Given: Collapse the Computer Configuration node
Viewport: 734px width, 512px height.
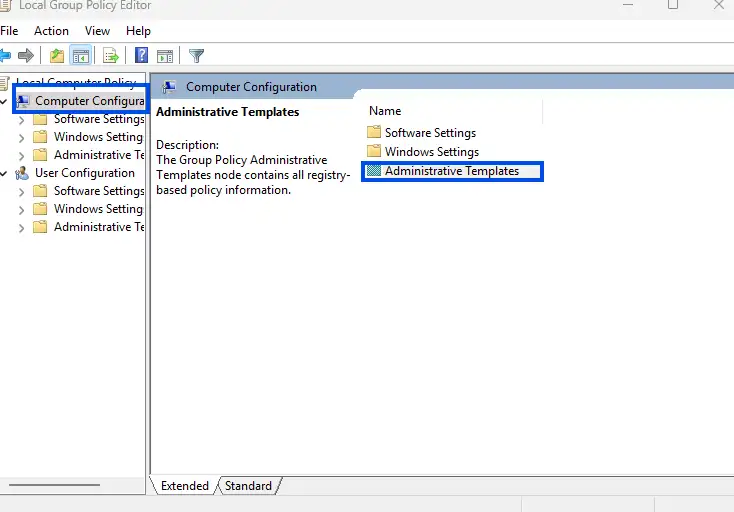Looking at the screenshot, I should (x=4, y=101).
